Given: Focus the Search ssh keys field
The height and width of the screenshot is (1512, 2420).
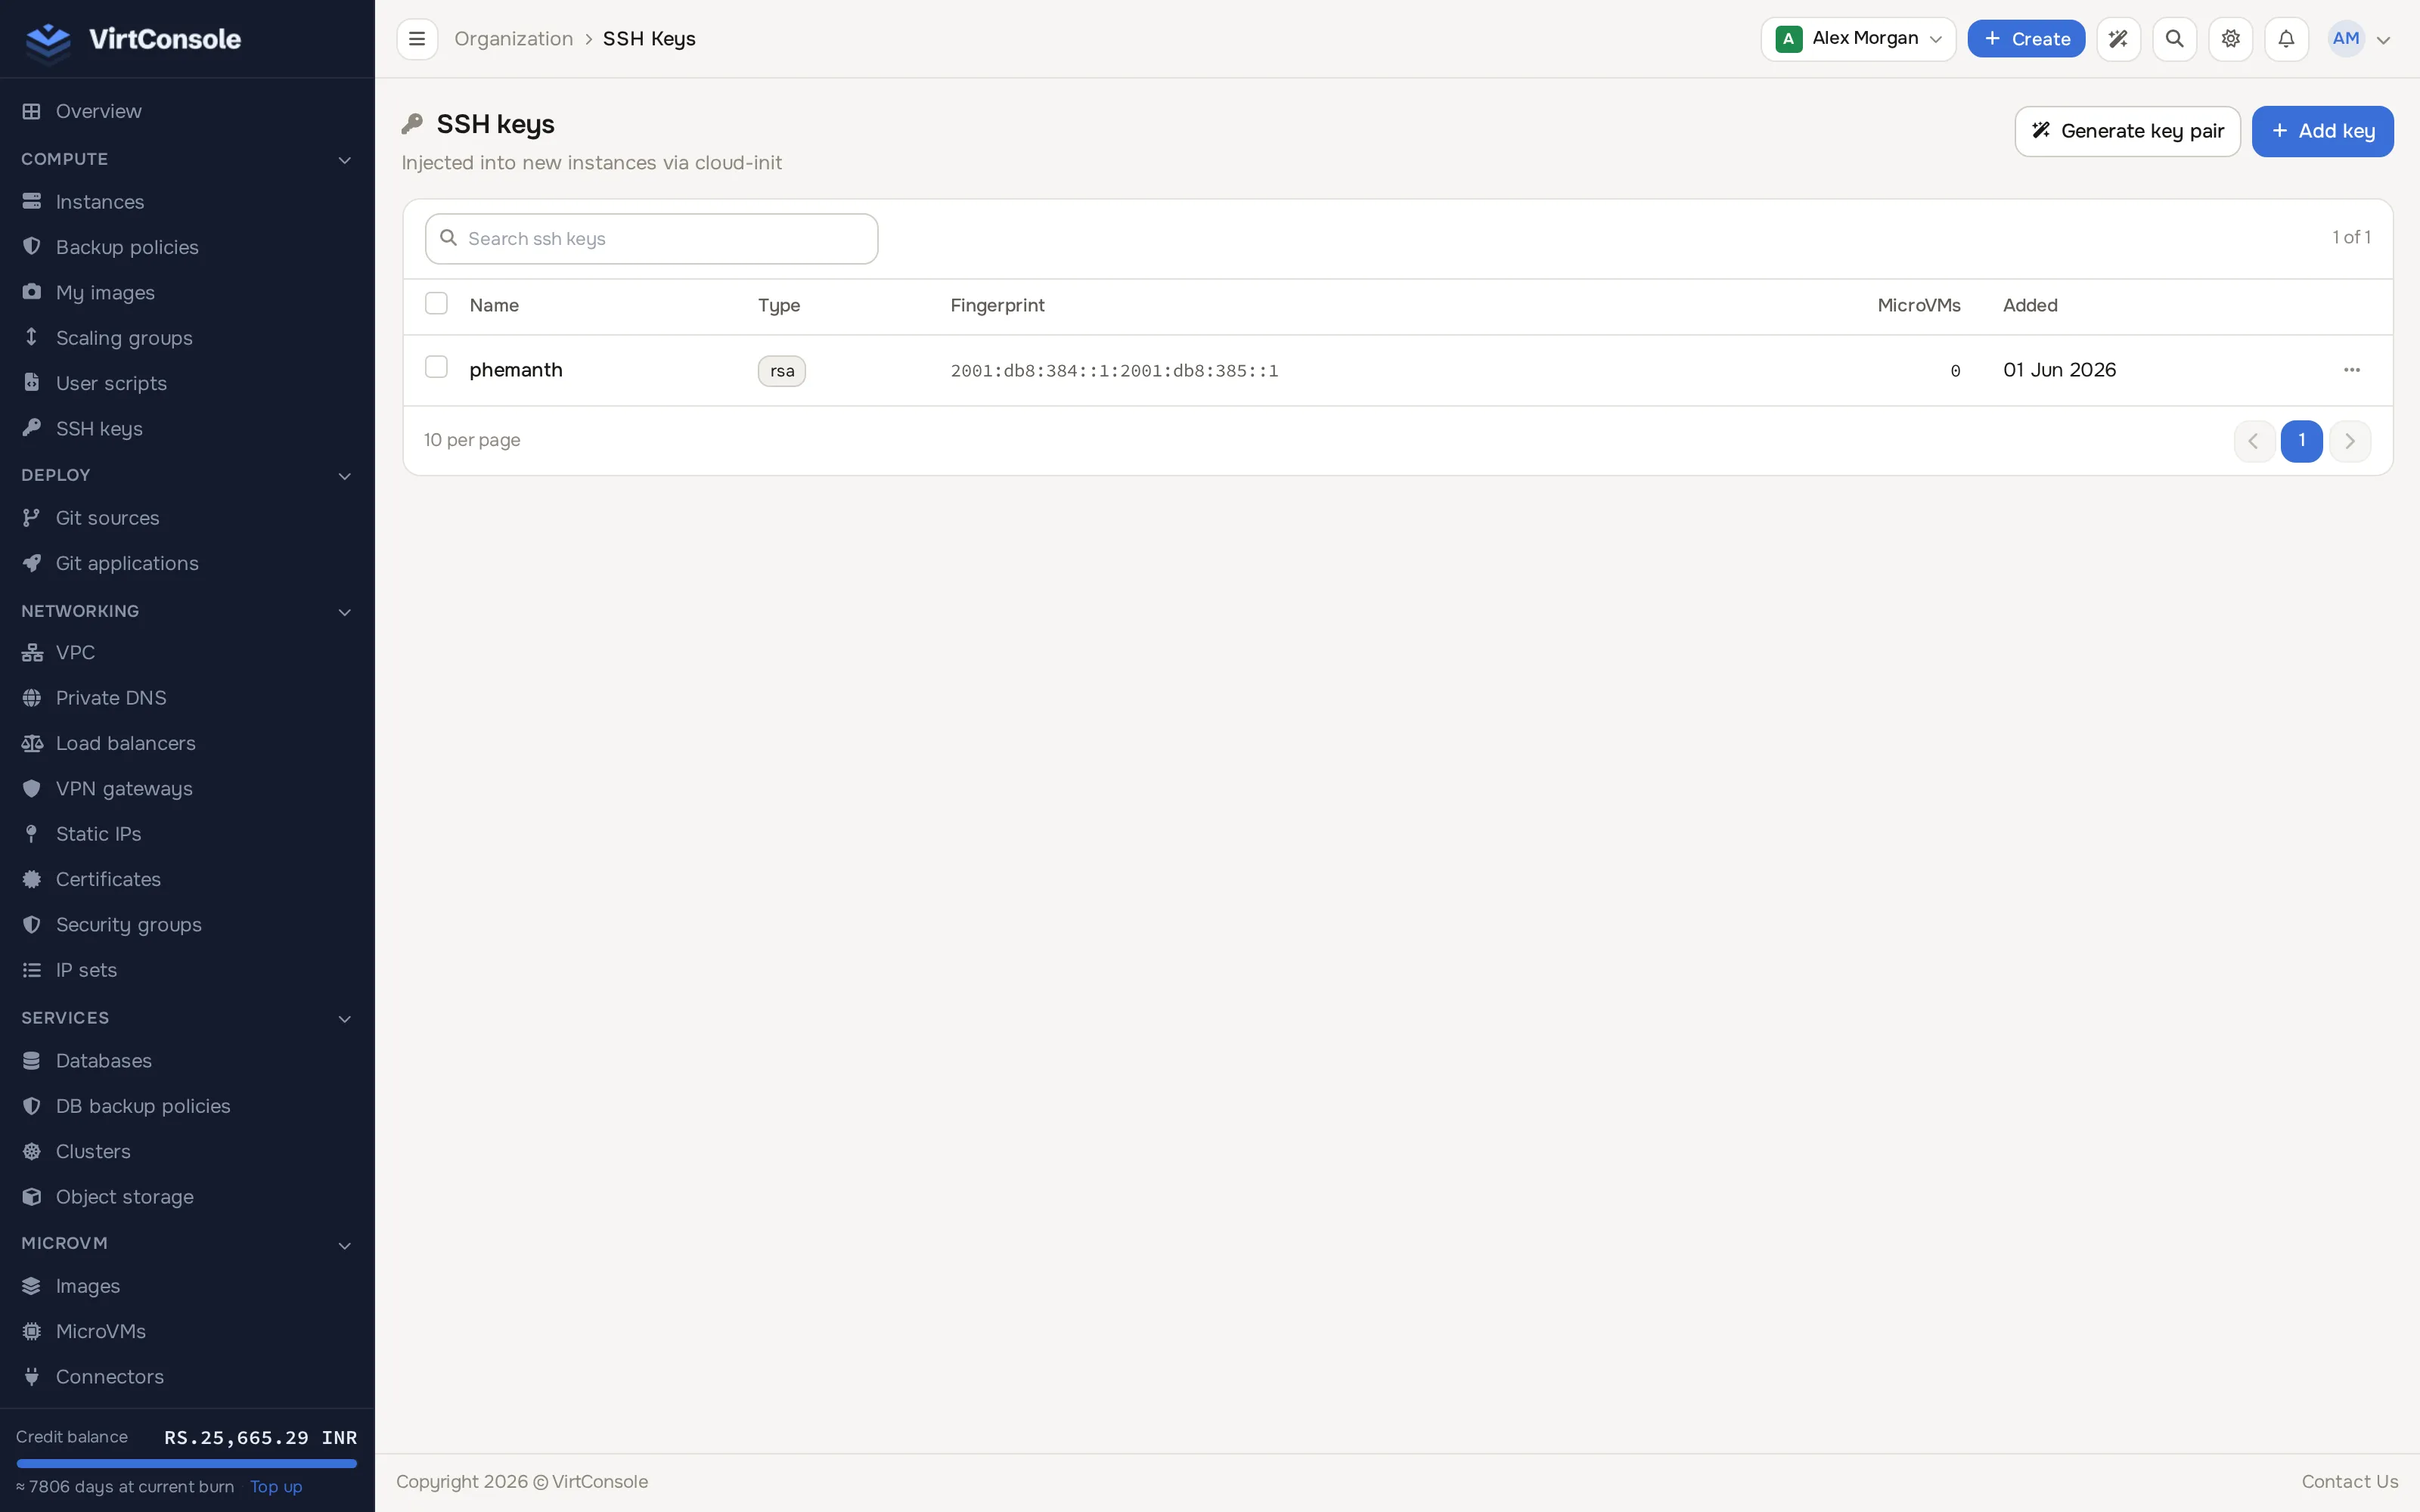Looking at the screenshot, I should pos(651,239).
